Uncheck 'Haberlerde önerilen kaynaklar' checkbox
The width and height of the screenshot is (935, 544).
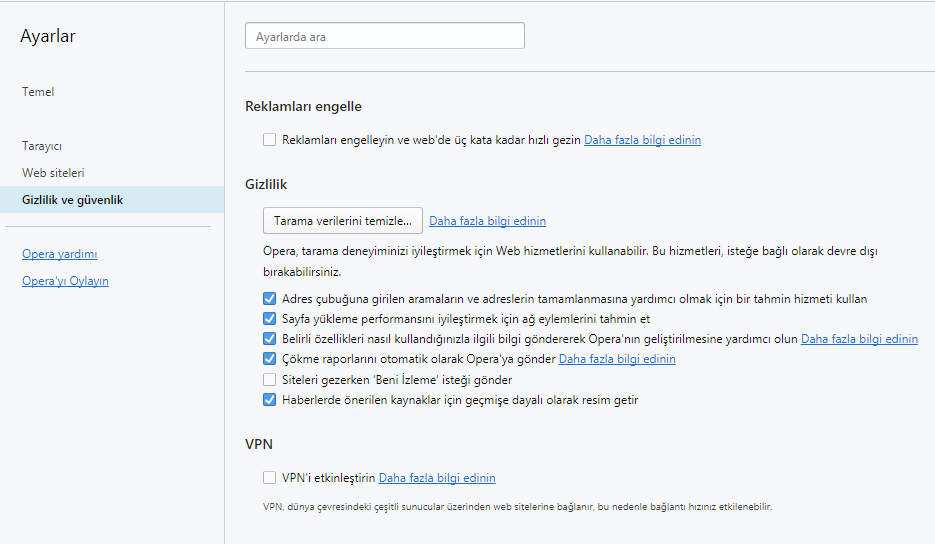click(x=270, y=400)
